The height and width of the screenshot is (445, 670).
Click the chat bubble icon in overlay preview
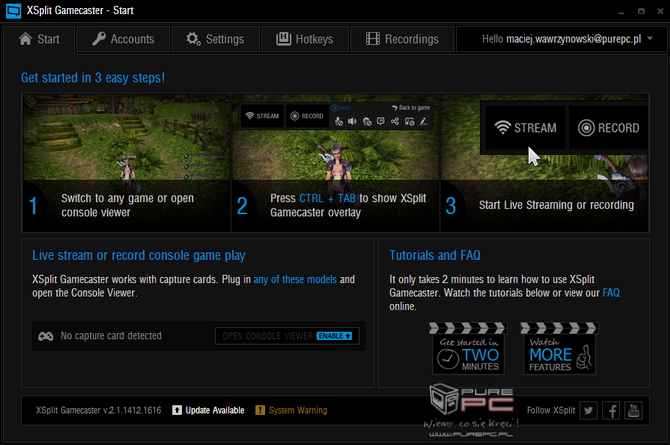[x=381, y=121]
